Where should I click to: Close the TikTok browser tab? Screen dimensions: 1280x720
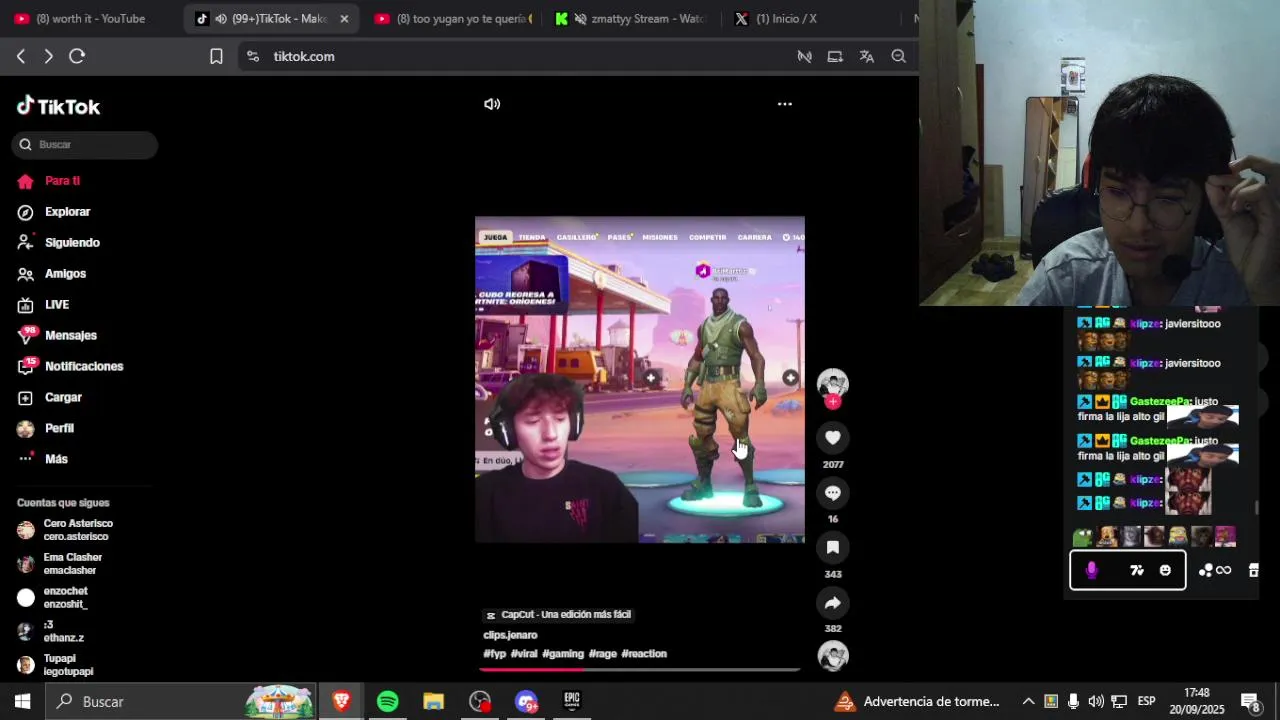click(x=344, y=19)
